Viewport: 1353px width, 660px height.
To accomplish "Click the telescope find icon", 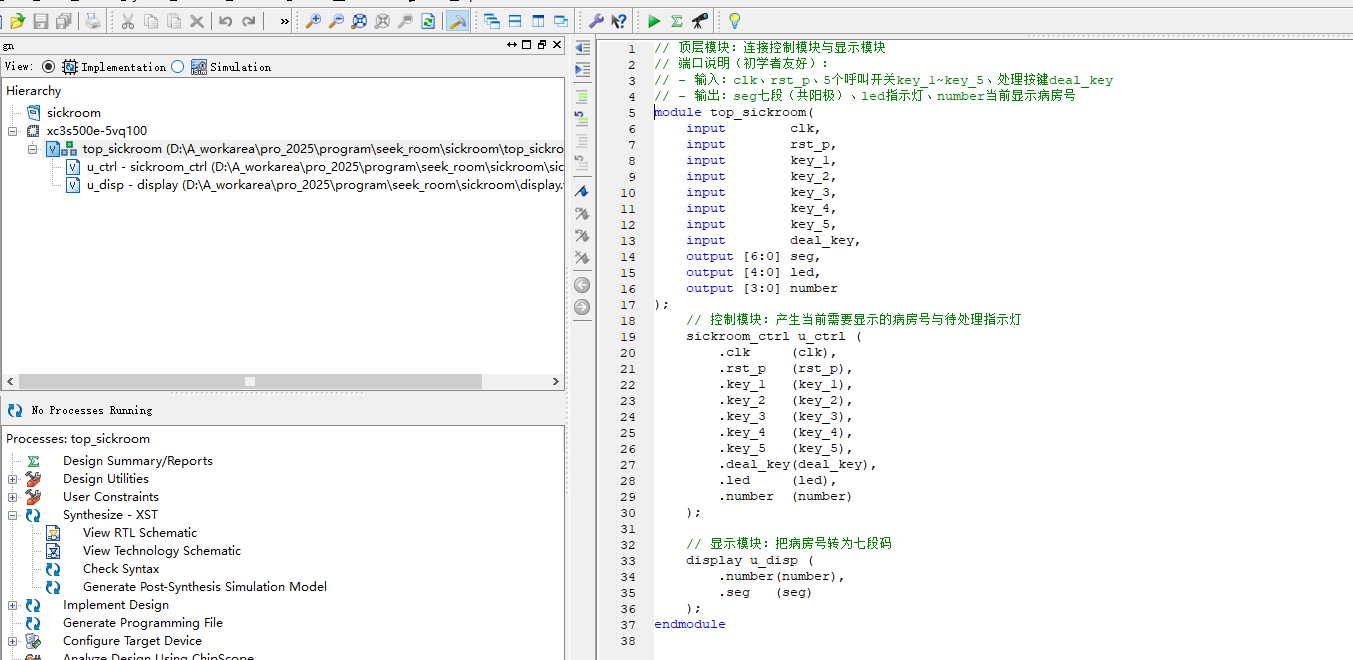I will pyautogui.click(x=700, y=20).
